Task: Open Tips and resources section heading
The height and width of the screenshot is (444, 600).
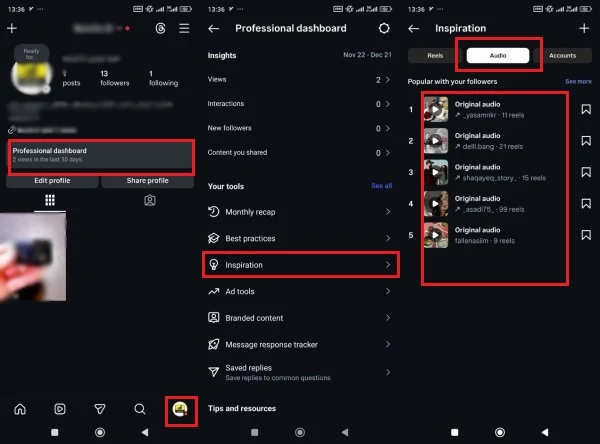Action: (242, 408)
